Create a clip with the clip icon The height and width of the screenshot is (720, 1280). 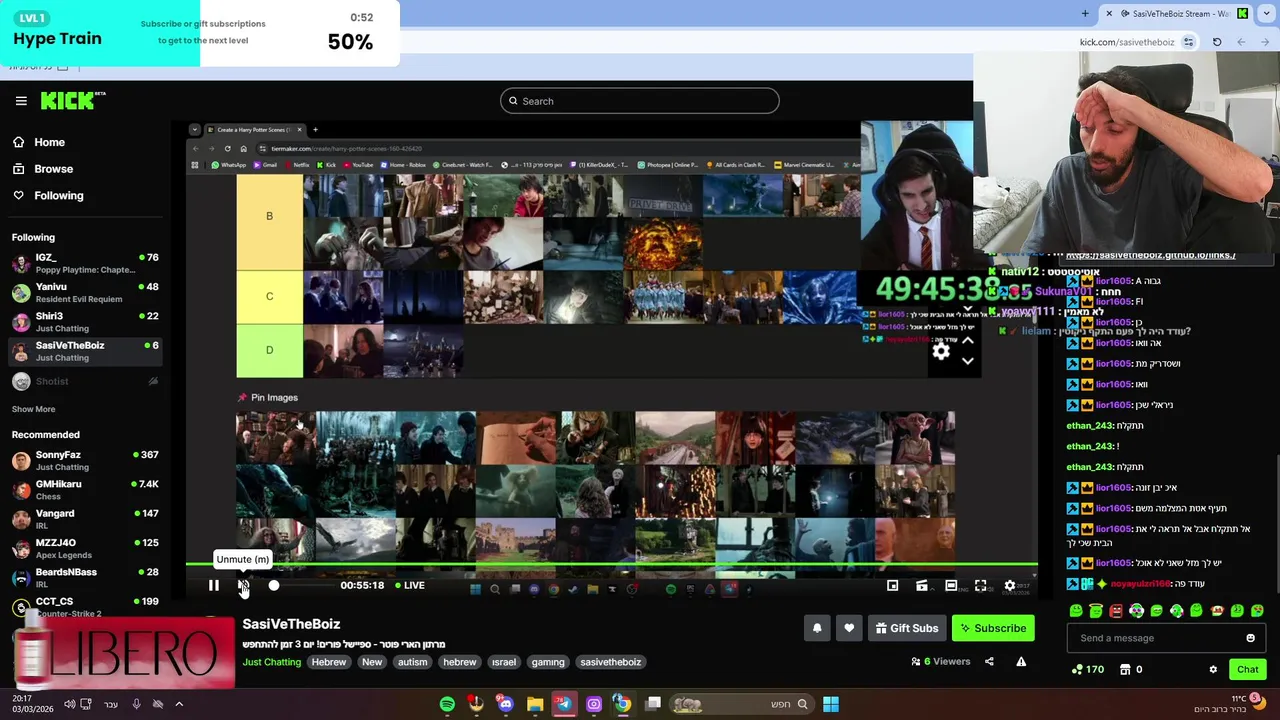click(921, 586)
